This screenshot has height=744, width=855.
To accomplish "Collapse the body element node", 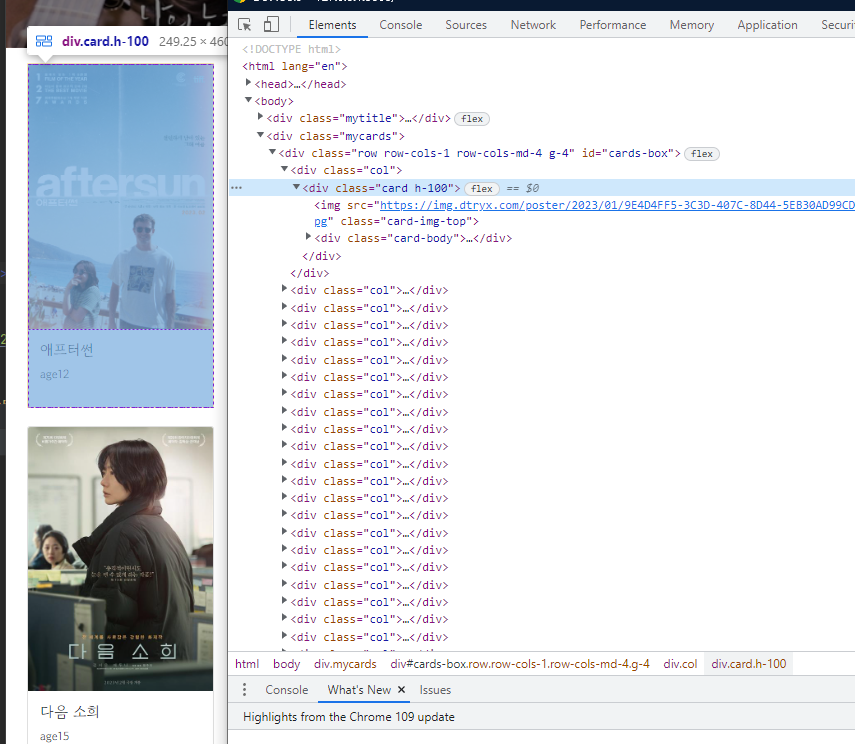I will click(249, 100).
